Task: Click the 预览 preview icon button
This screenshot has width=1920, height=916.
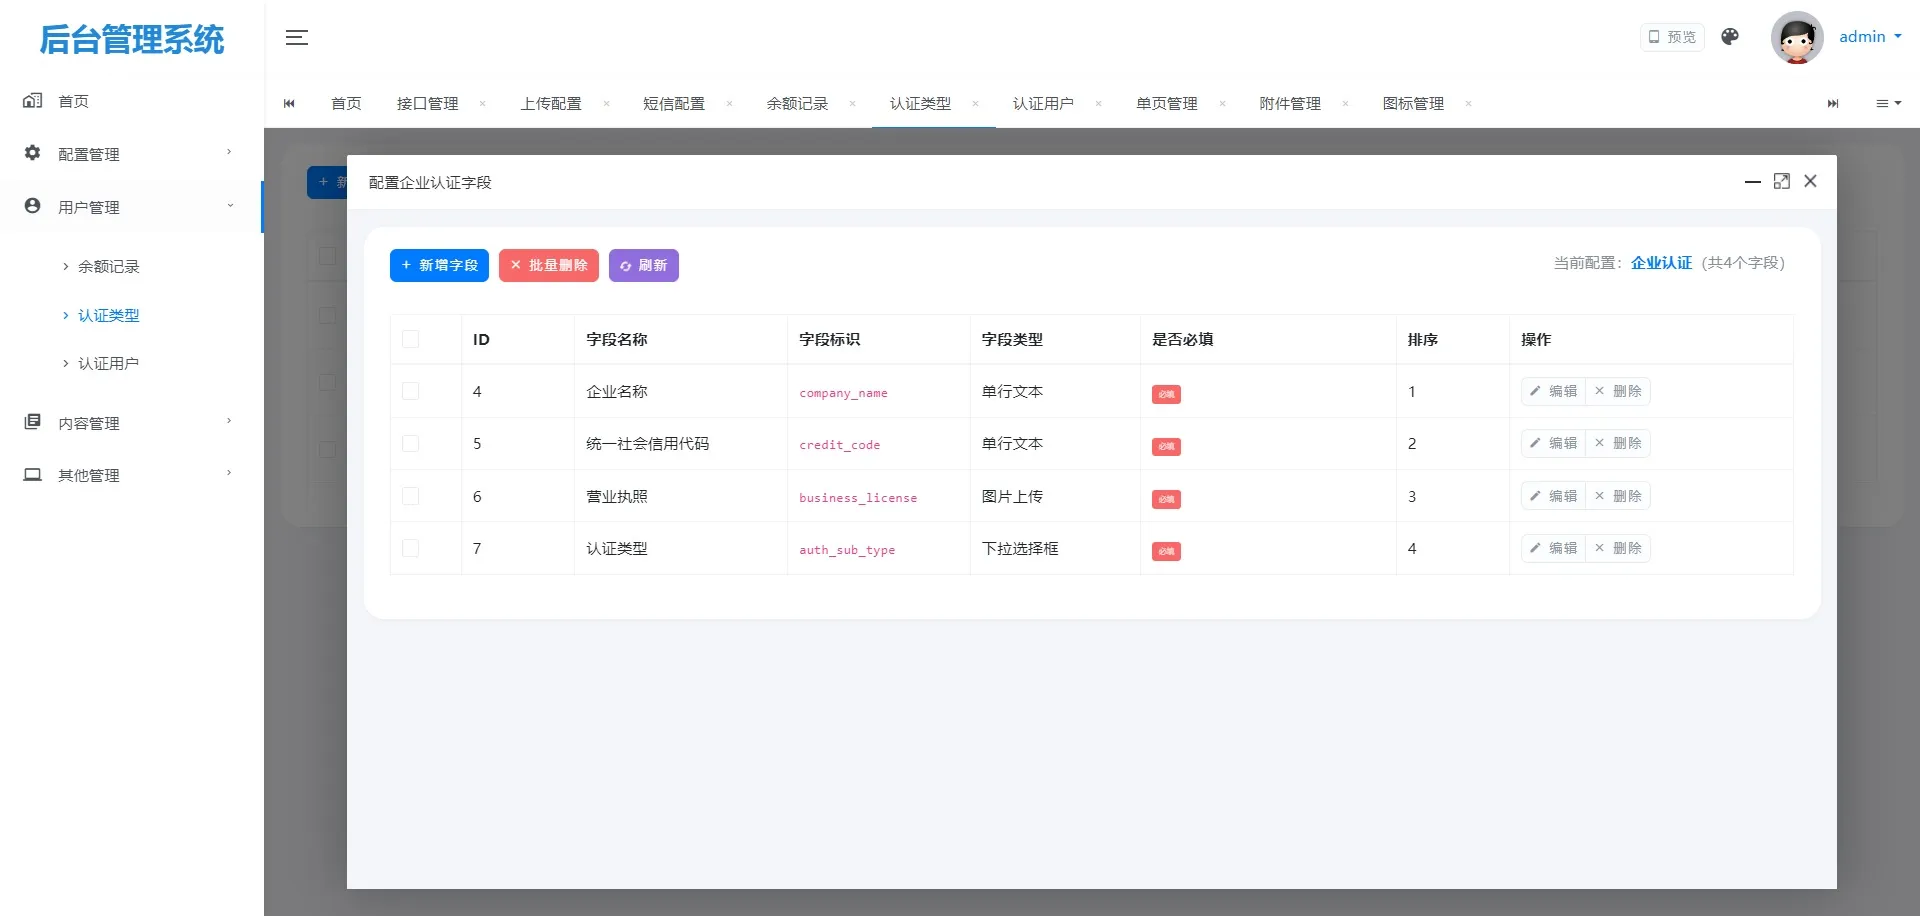Action: pos(1671,37)
